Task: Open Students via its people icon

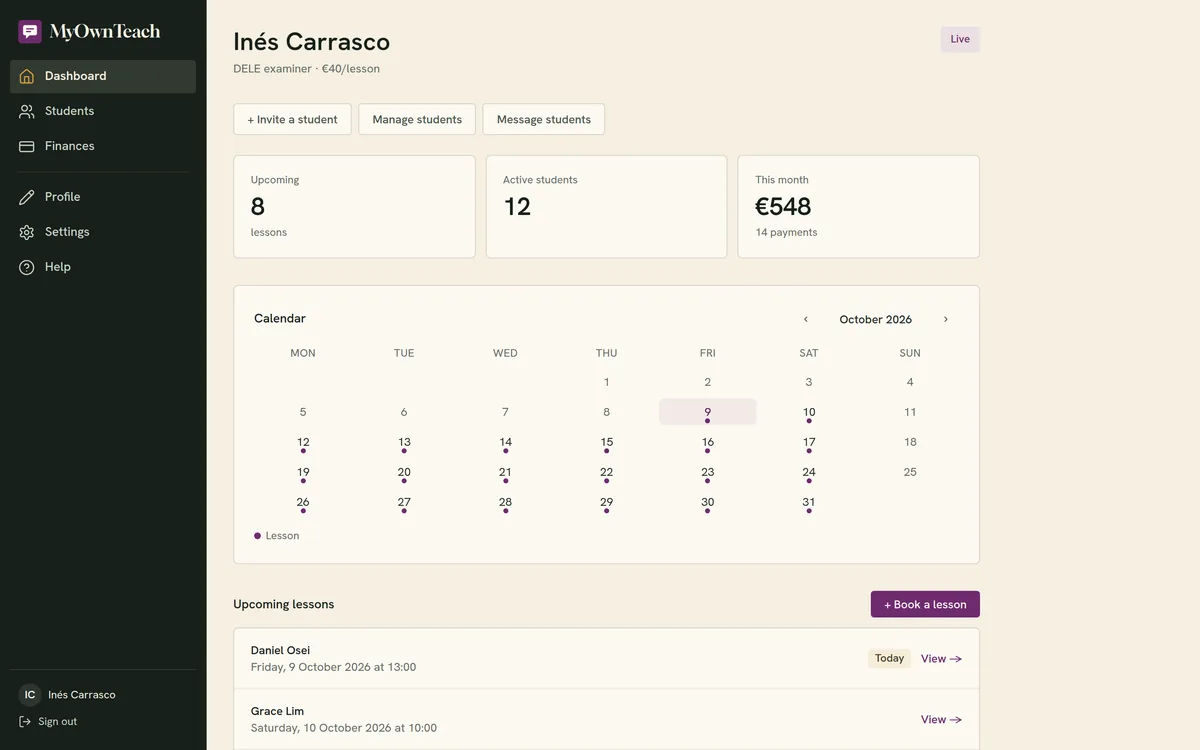Action: pos(27,111)
